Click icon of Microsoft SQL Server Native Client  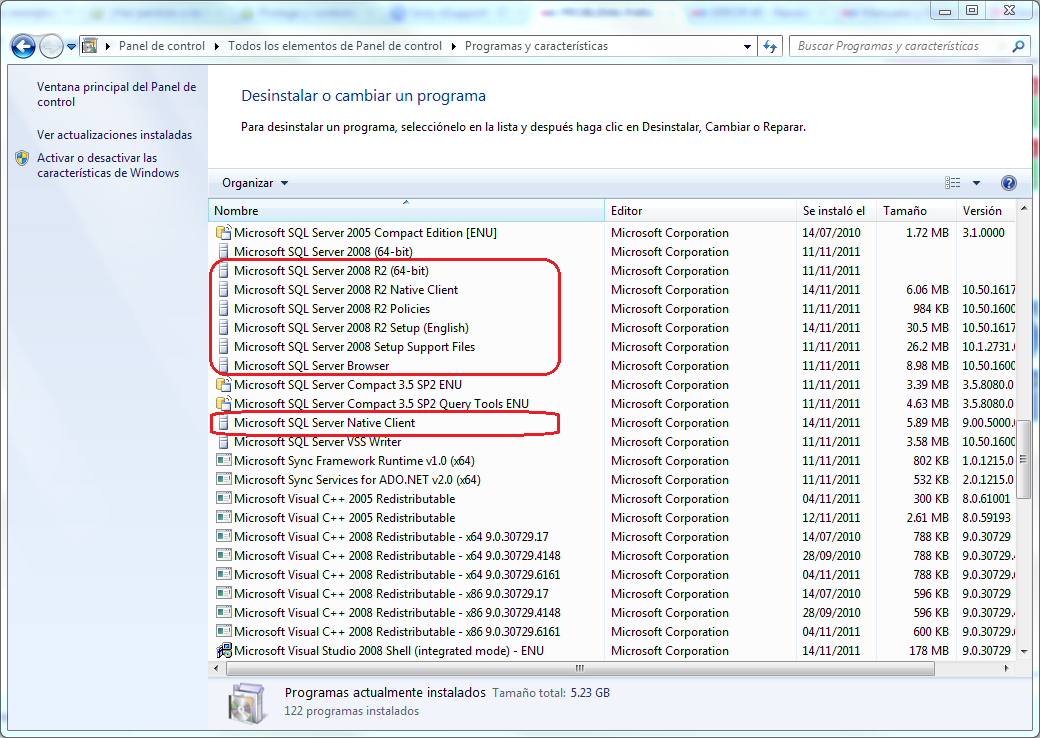(x=224, y=423)
